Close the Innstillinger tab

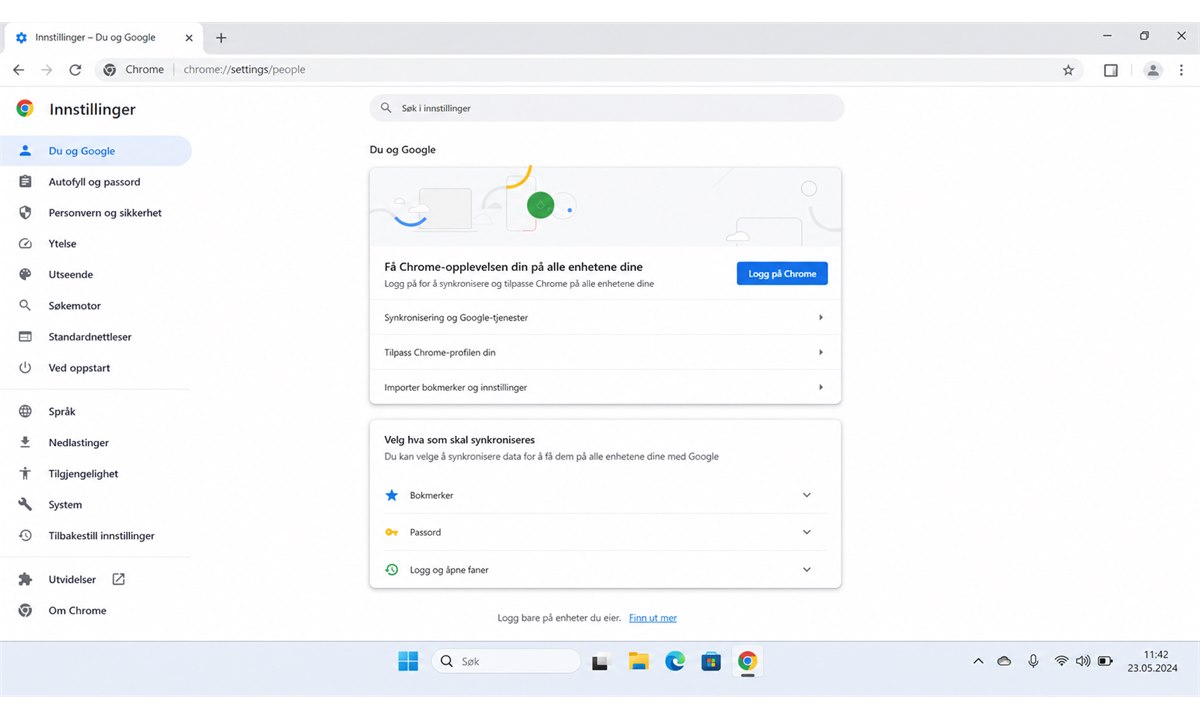point(189,38)
